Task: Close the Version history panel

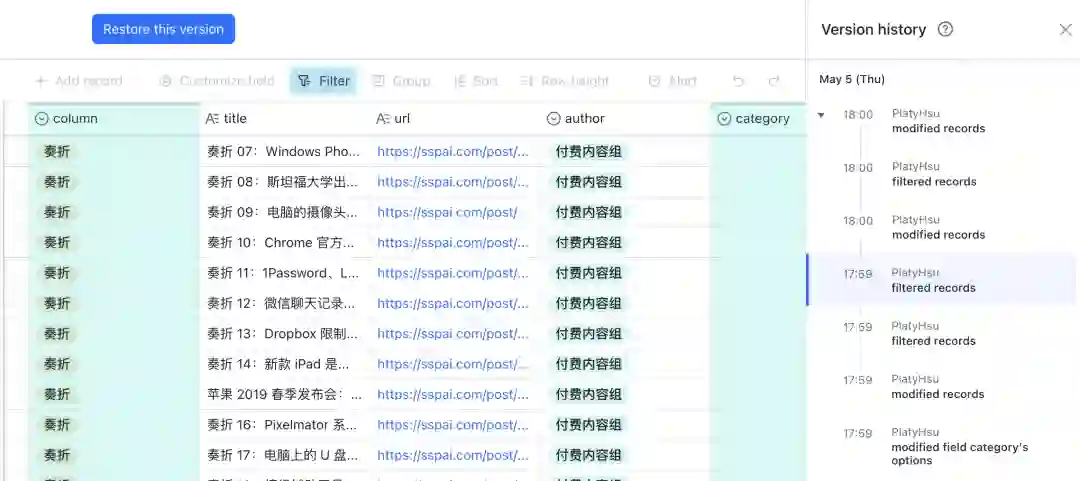Action: coord(1065,30)
